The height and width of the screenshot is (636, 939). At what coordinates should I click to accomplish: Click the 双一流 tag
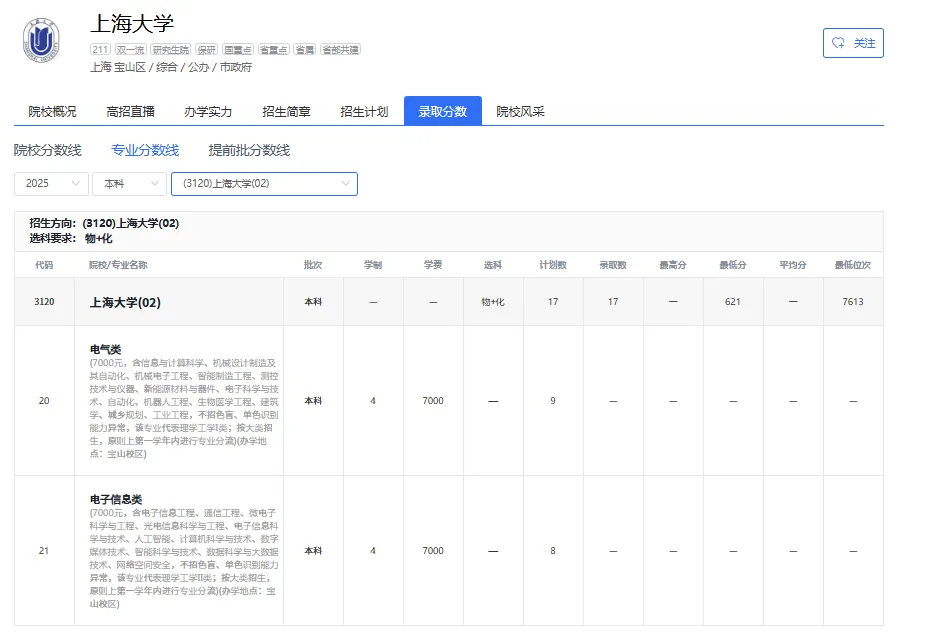[x=130, y=50]
